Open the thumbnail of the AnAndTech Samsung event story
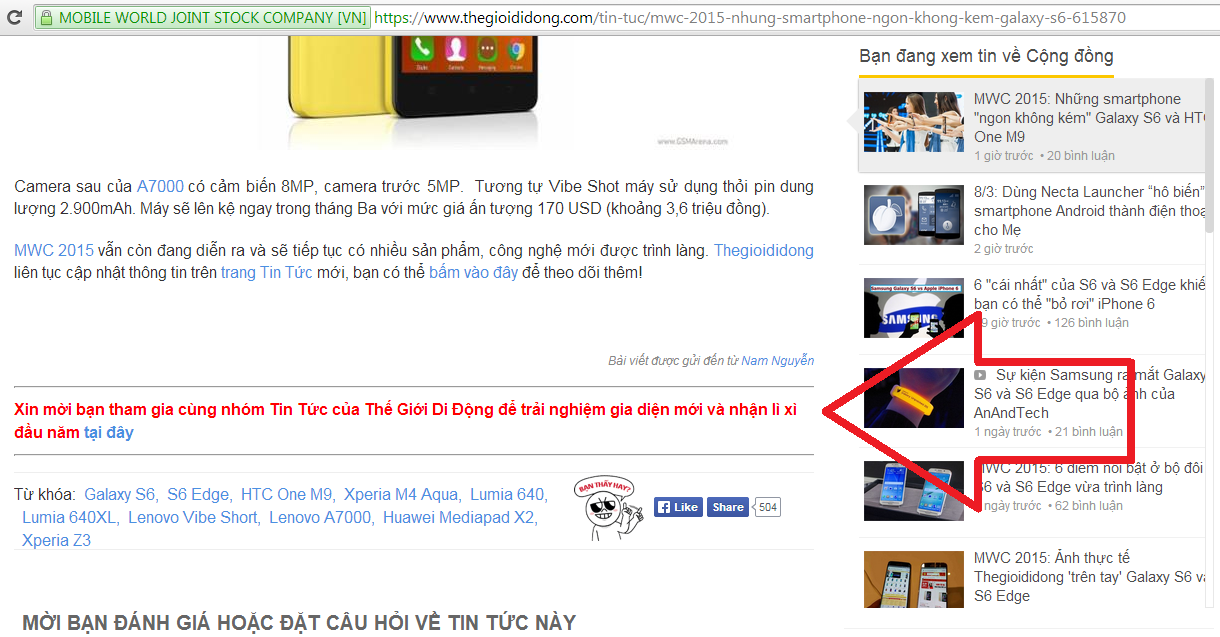1220x637 pixels. (x=914, y=398)
